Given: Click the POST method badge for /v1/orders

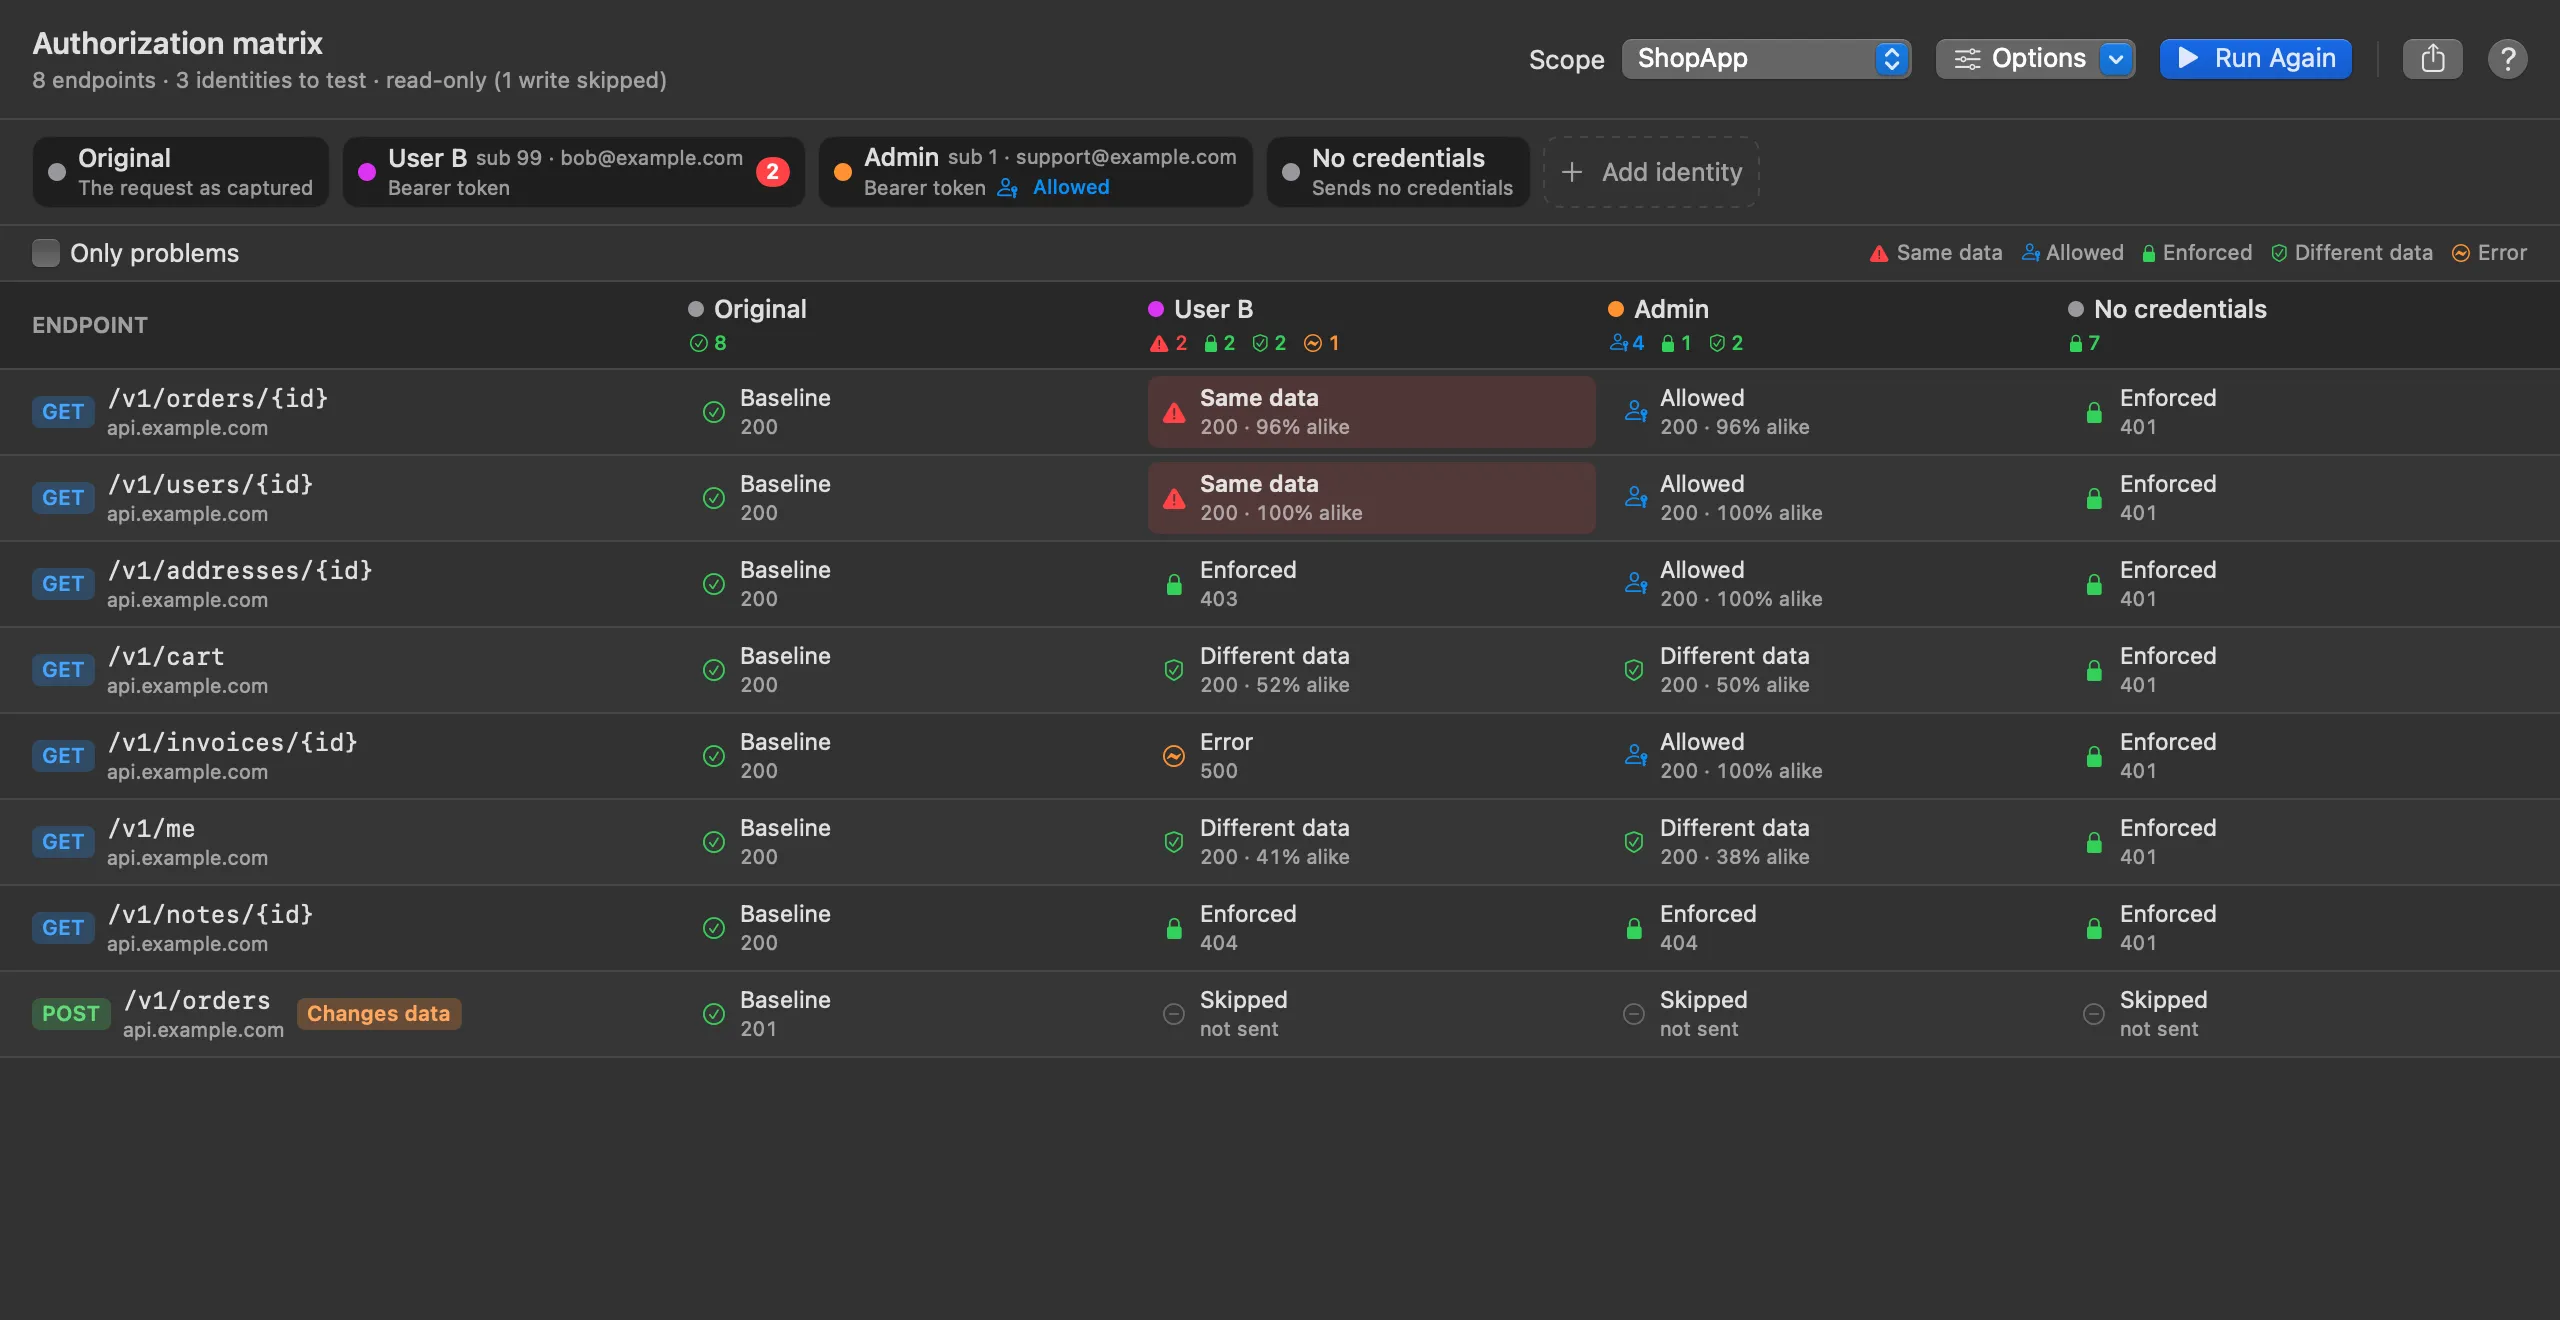Looking at the screenshot, I should 70,1014.
